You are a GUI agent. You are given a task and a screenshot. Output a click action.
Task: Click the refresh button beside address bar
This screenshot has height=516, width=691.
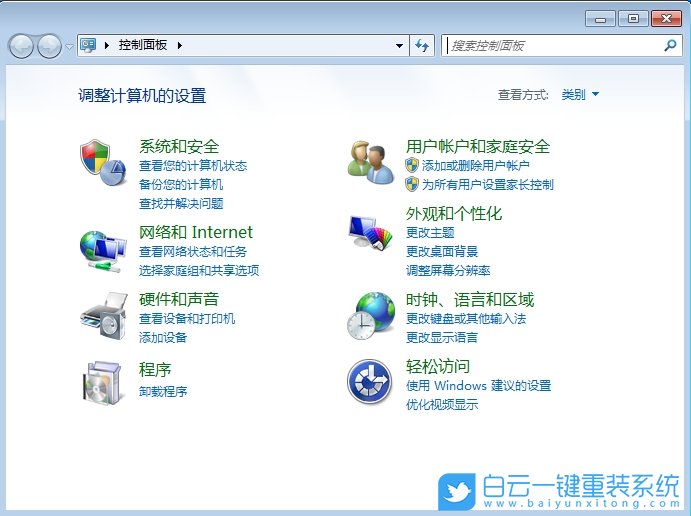(422, 45)
